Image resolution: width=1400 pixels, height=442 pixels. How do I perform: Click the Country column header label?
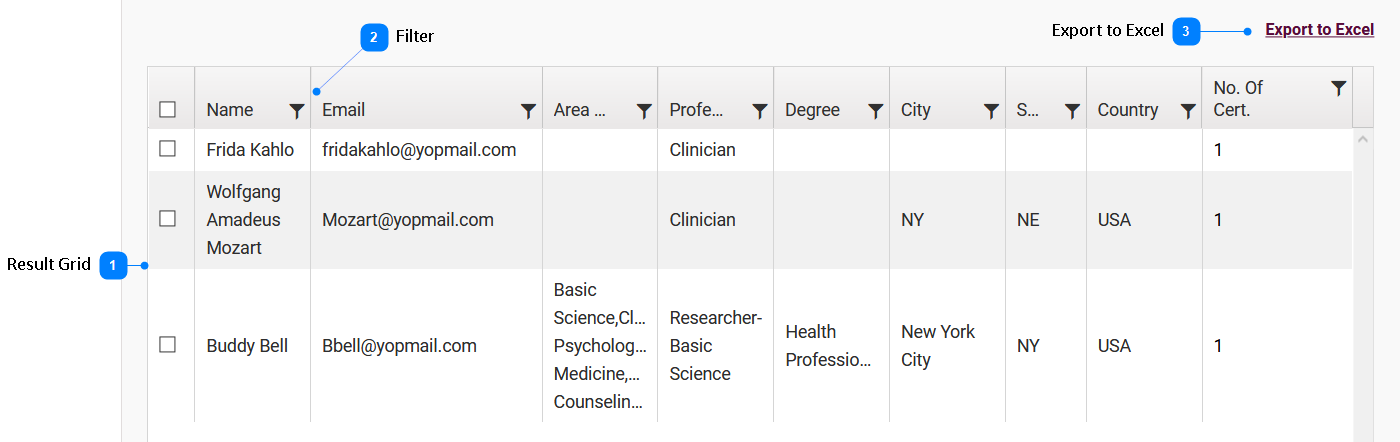1128,110
